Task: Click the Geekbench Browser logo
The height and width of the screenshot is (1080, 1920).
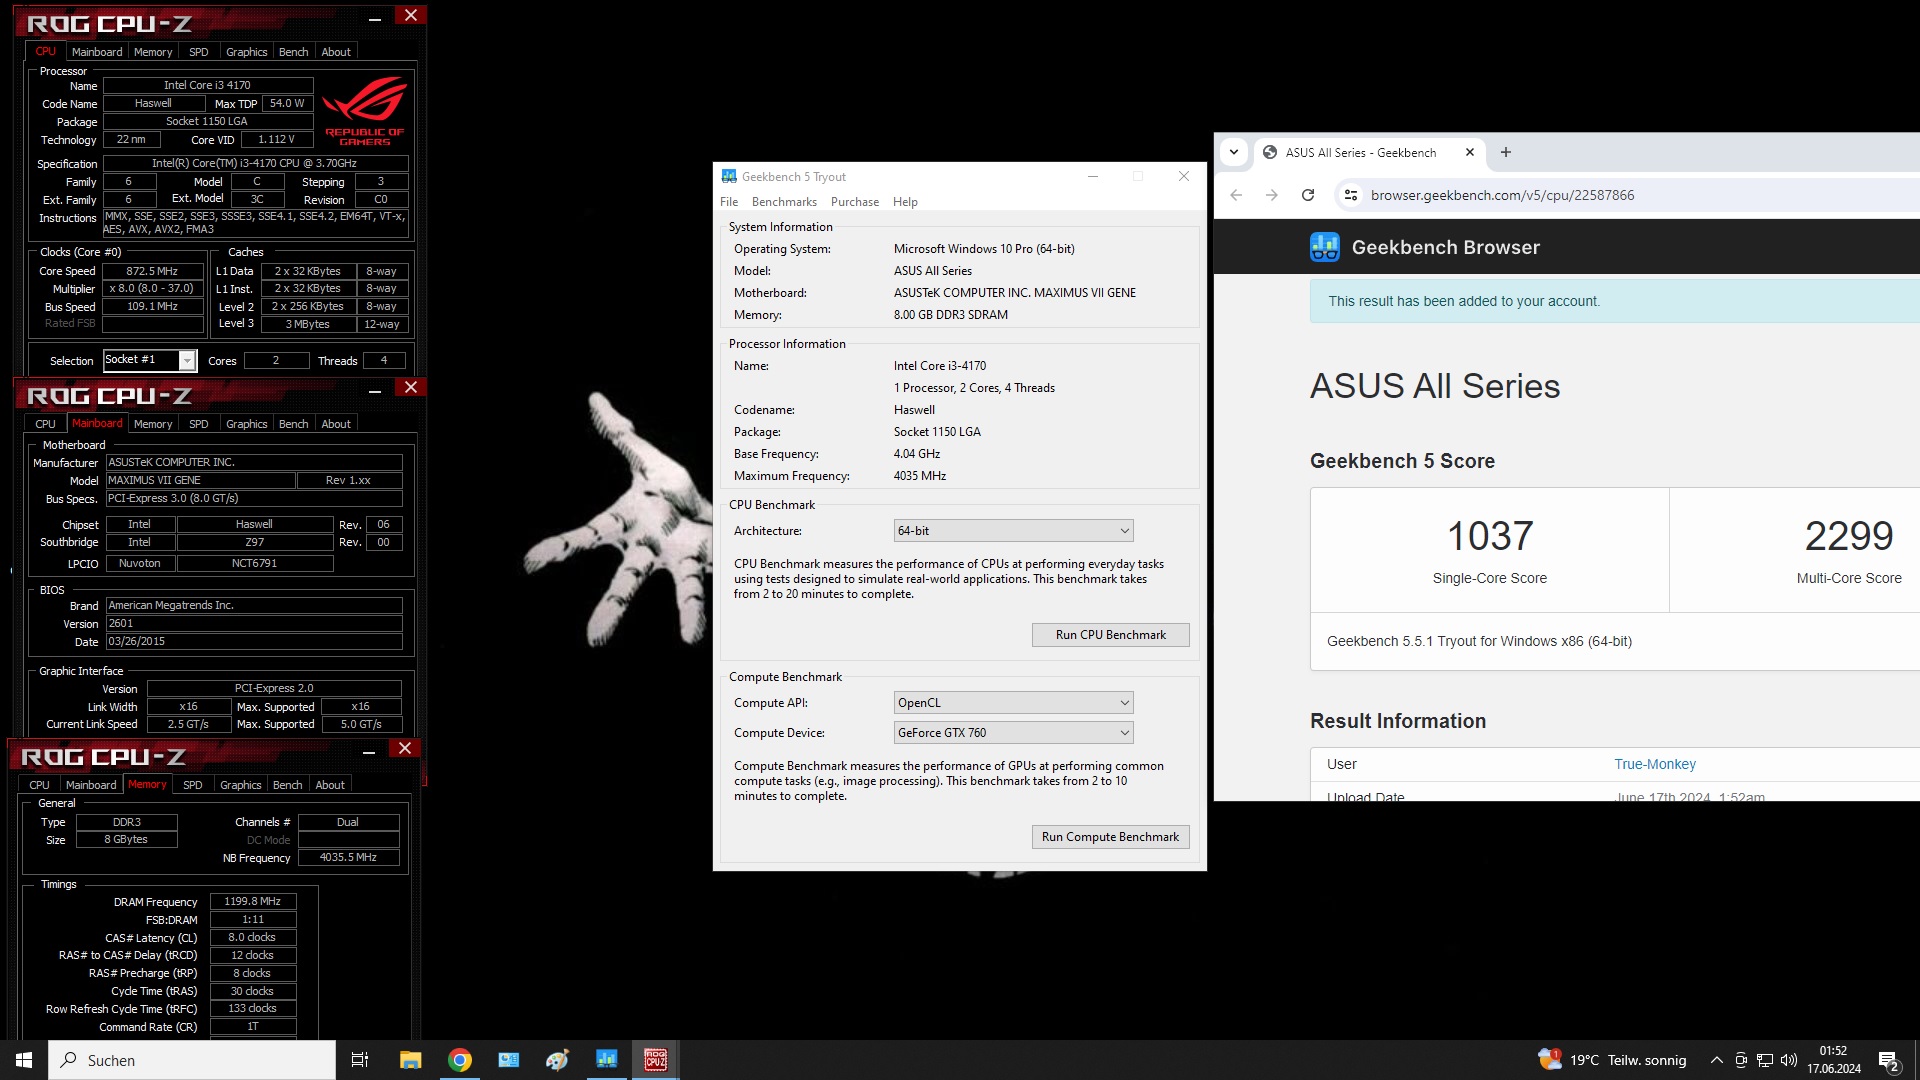Action: [x=1325, y=247]
